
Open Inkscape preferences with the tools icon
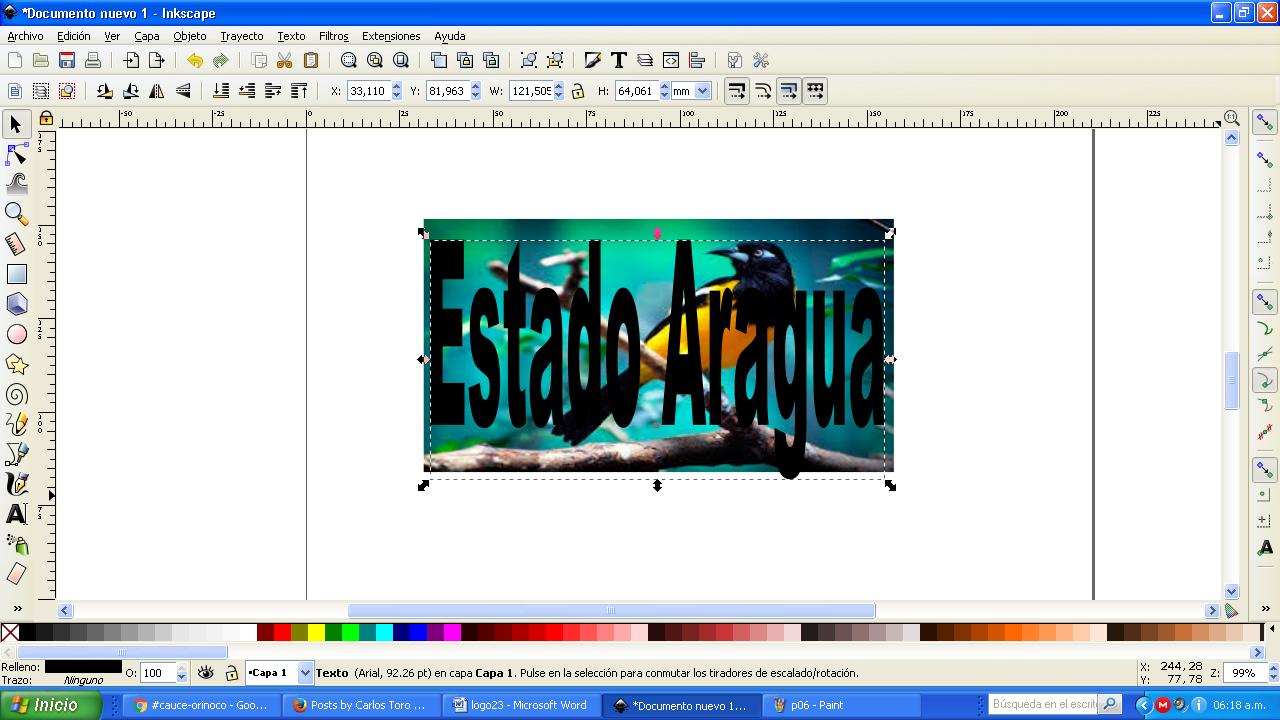coord(761,61)
